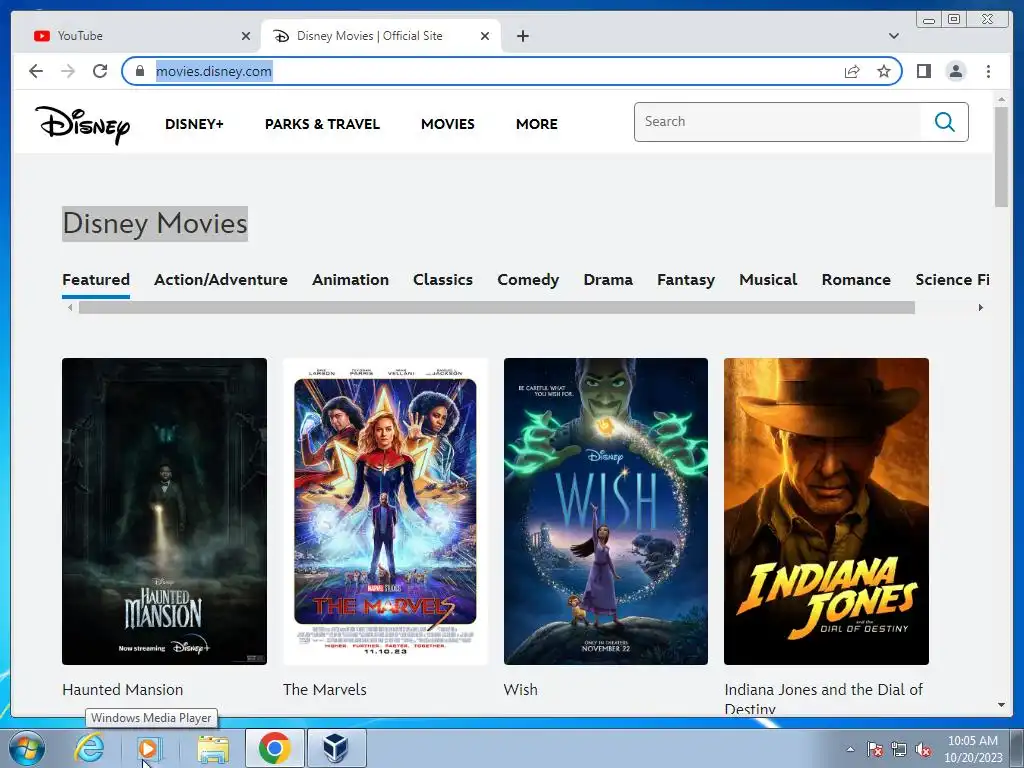Click the Disney logo
The image size is (1024, 768).
pyautogui.click(x=82, y=124)
